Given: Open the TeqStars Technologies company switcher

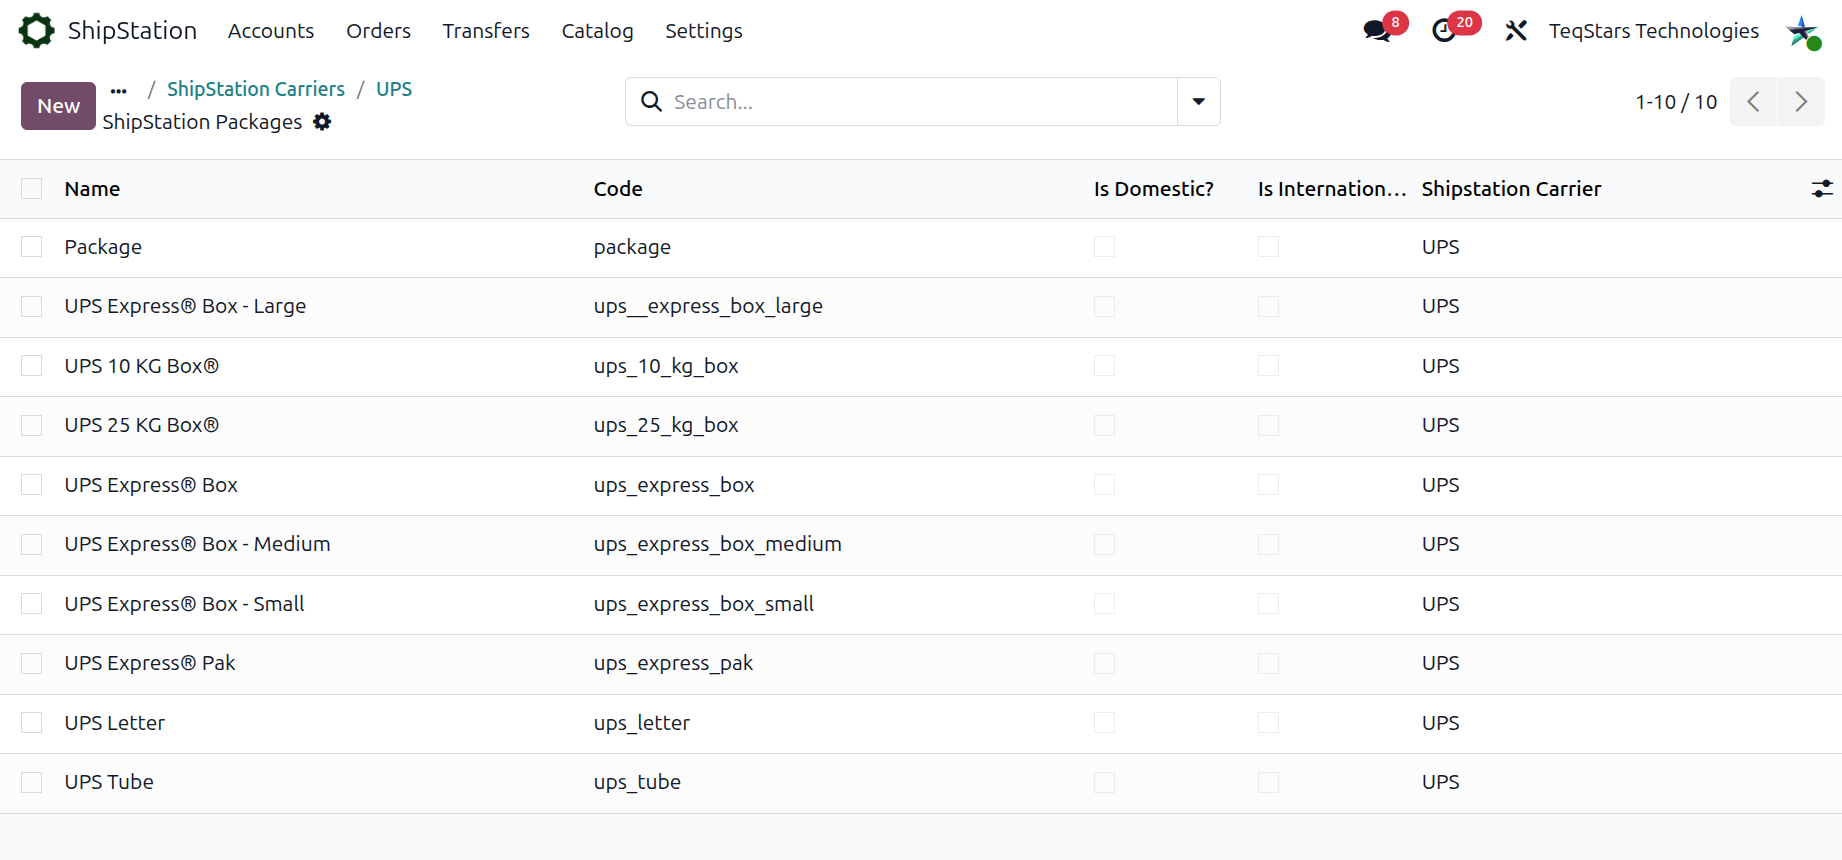Looking at the screenshot, I should 1654,31.
